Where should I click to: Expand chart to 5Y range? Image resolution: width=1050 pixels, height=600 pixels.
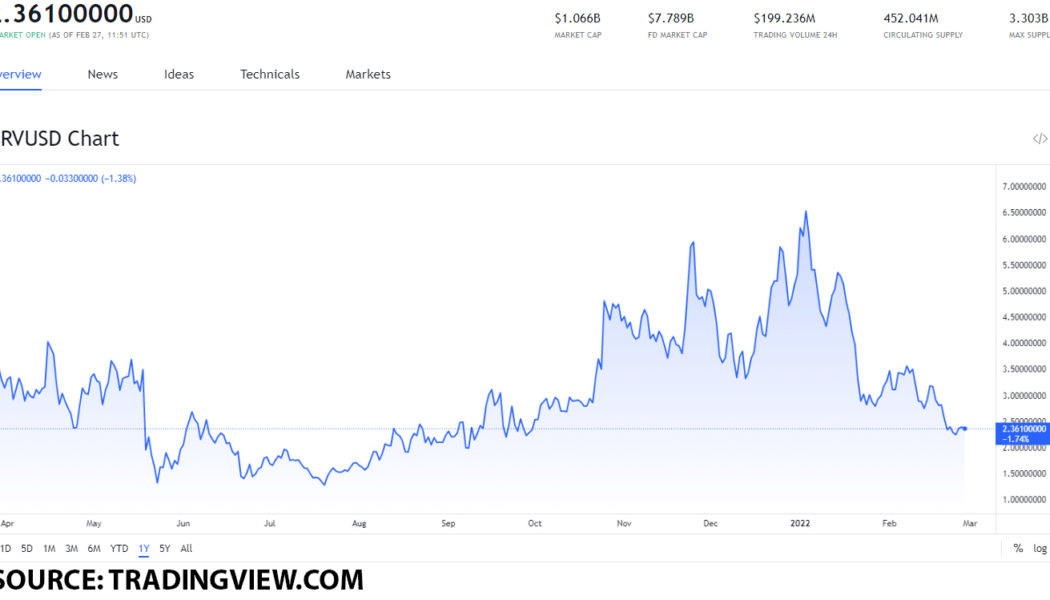[x=165, y=548]
